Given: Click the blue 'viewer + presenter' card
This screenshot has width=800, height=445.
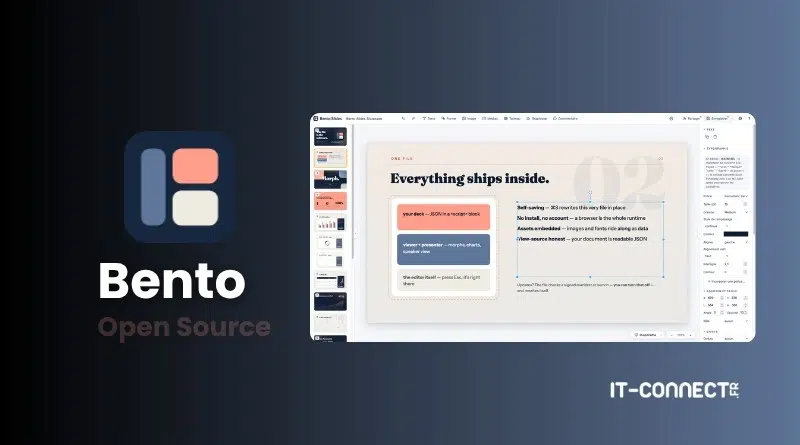Looking at the screenshot, I should point(443,250).
